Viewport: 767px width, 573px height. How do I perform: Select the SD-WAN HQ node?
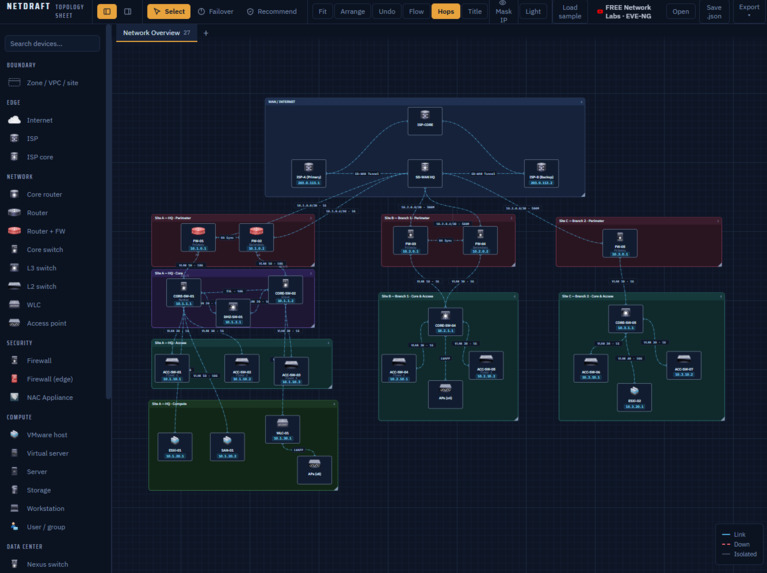425,173
